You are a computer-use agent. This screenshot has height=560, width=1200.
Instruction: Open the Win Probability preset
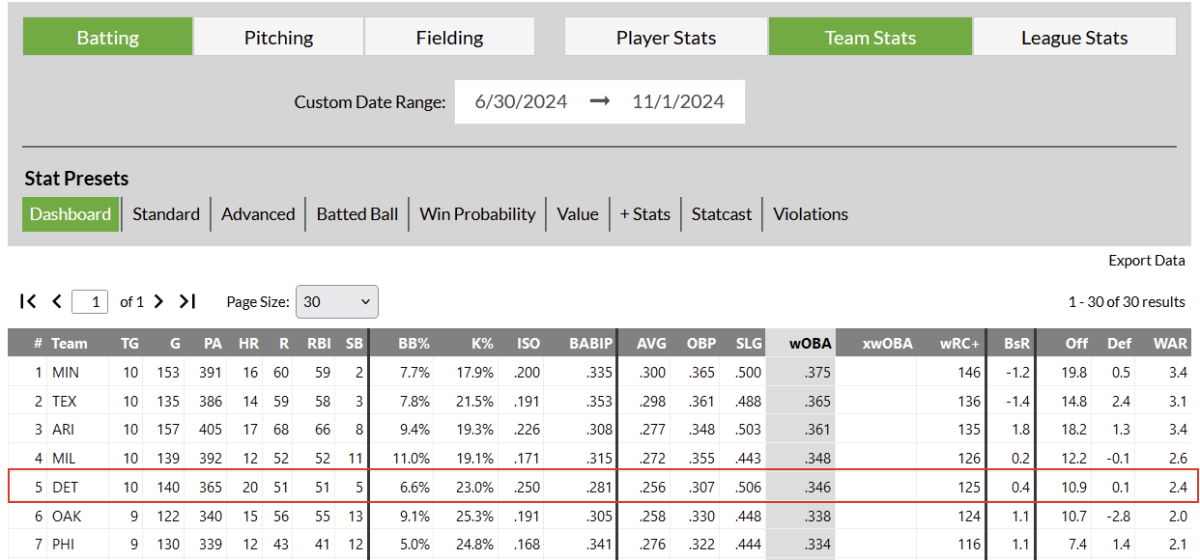coord(477,214)
